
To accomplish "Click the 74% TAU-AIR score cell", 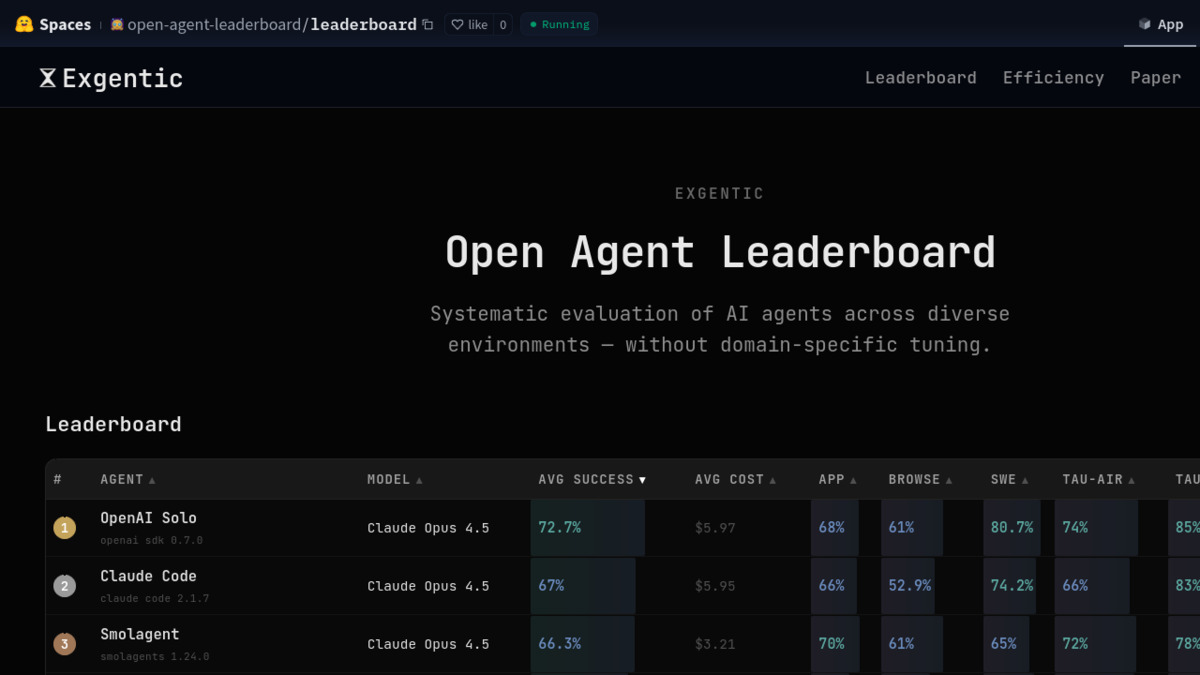I will click(x=1096, y=527).
